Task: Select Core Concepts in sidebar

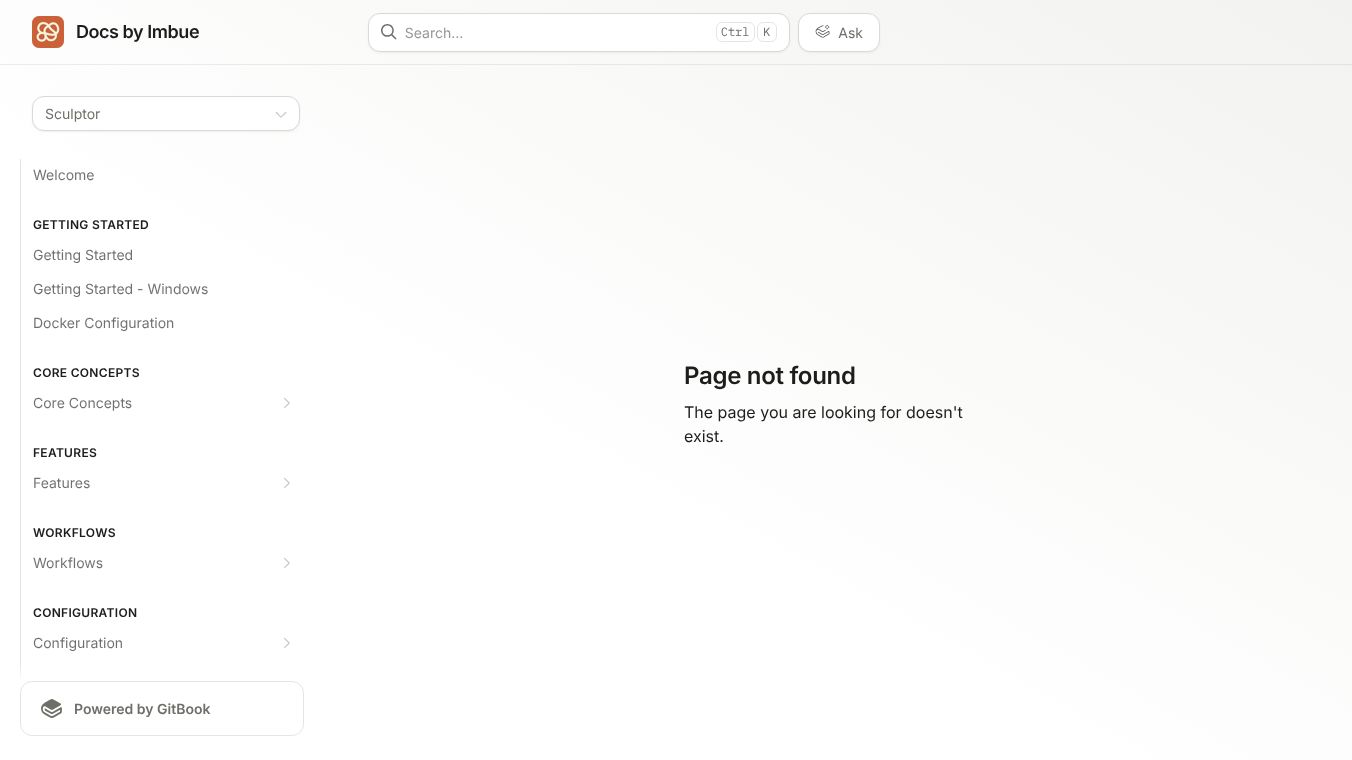Action: [83, 403]
